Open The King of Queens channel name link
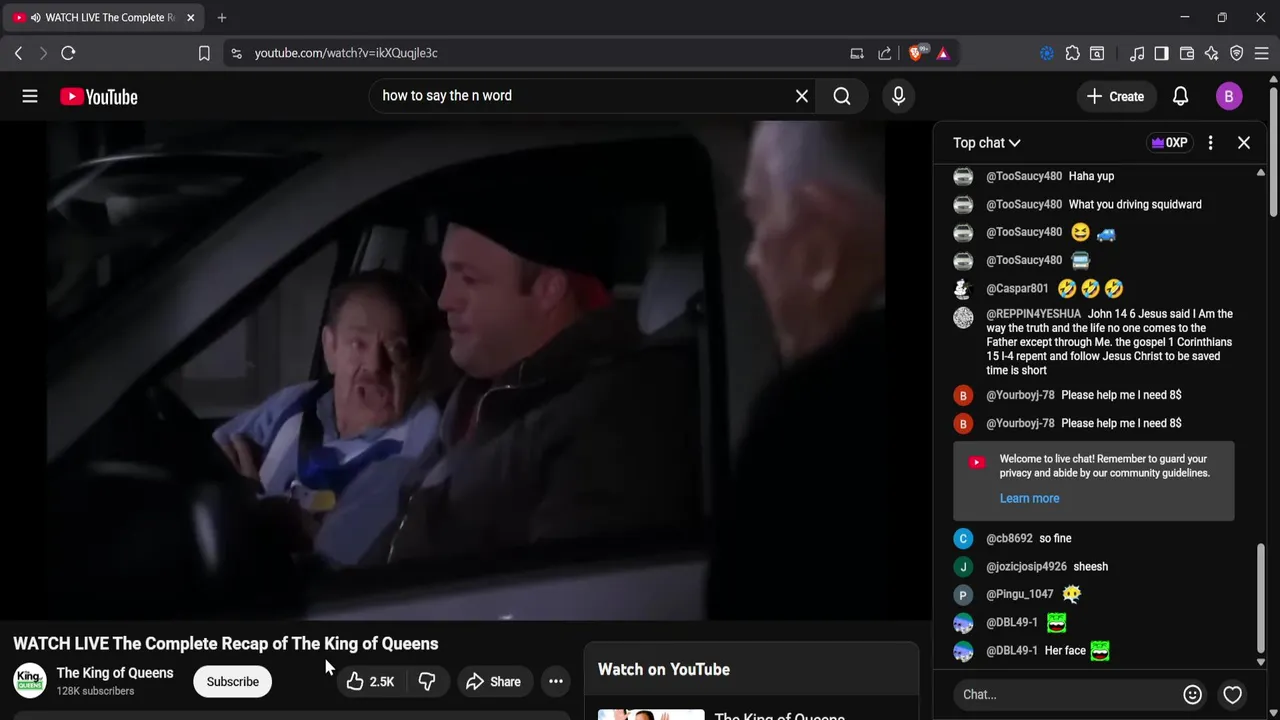1280x720 pixels. [115, 673]
